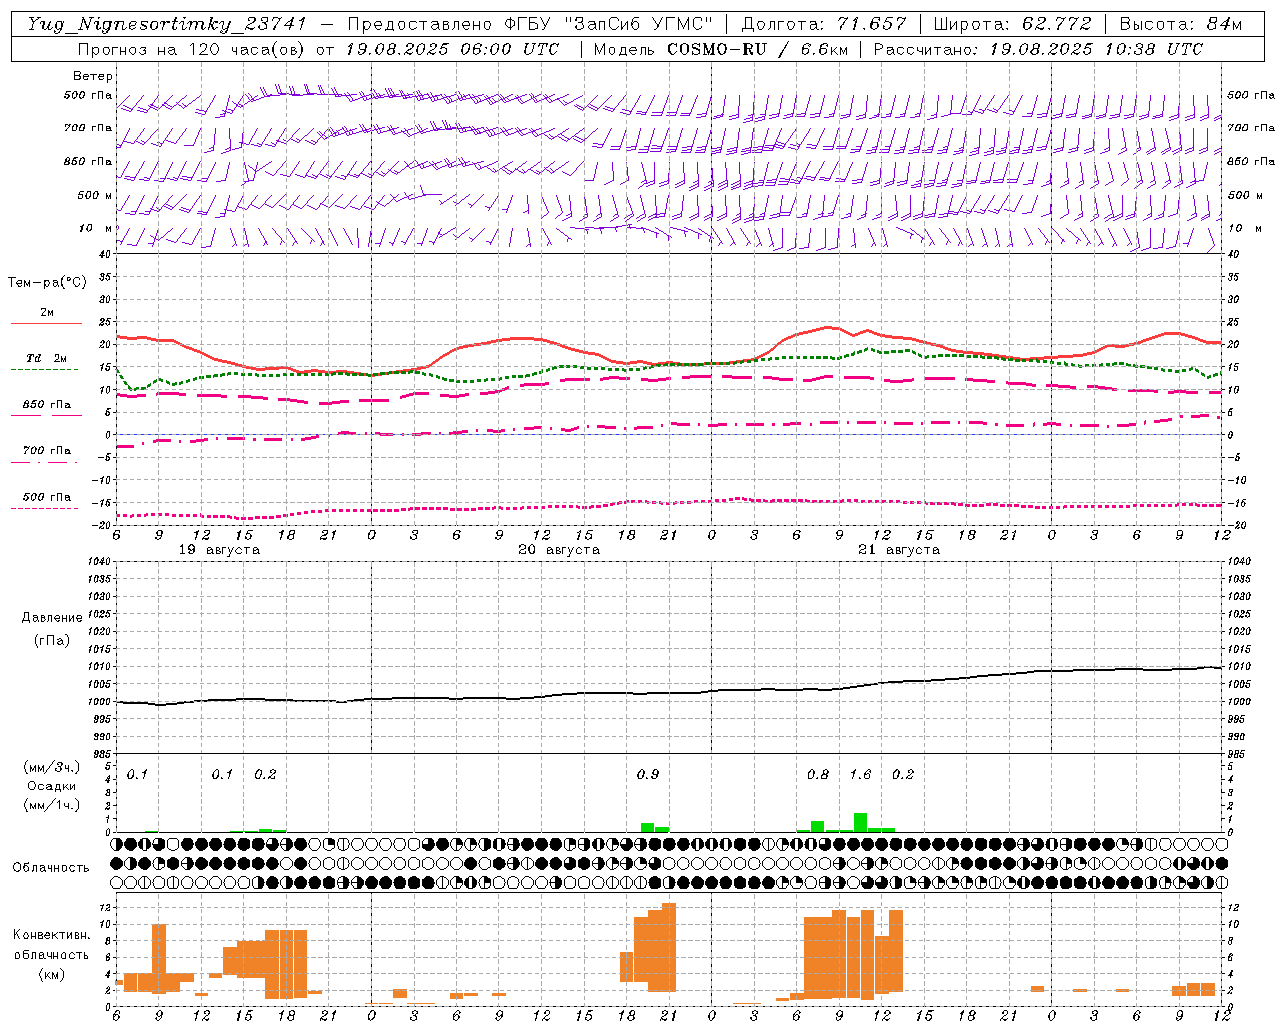This screenshot has height=1024, width=1280.
Task: Select the Тем-ра(°C) axis title
Action: pyautogui.click(x=47, y=283)
